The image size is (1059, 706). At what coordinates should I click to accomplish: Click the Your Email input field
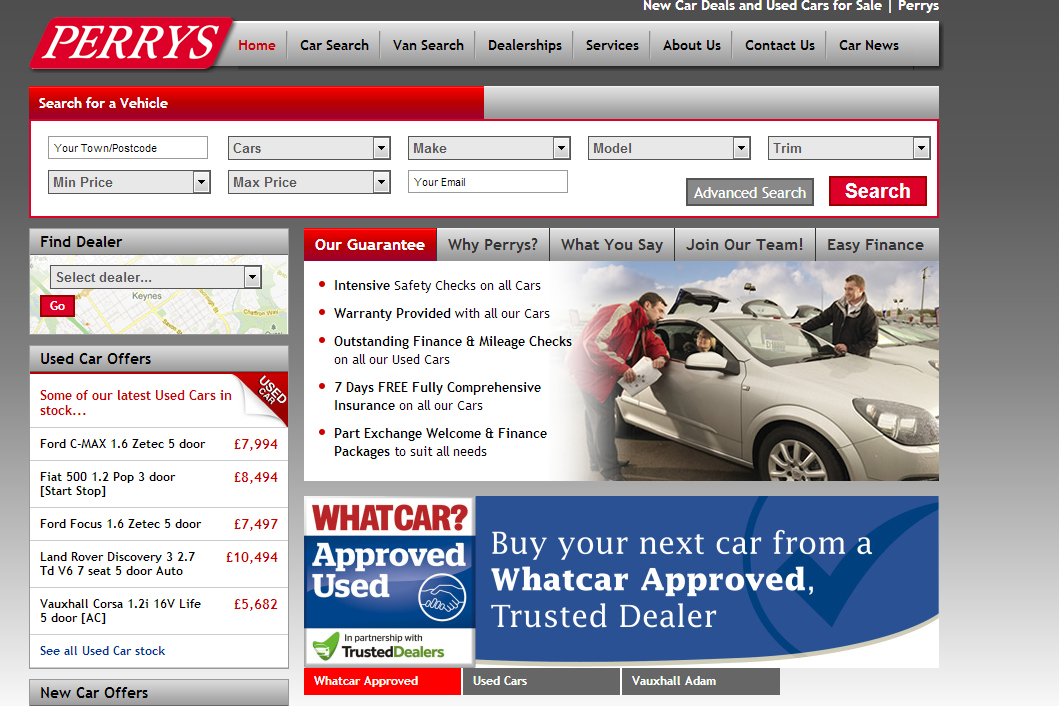pos(487,182)
